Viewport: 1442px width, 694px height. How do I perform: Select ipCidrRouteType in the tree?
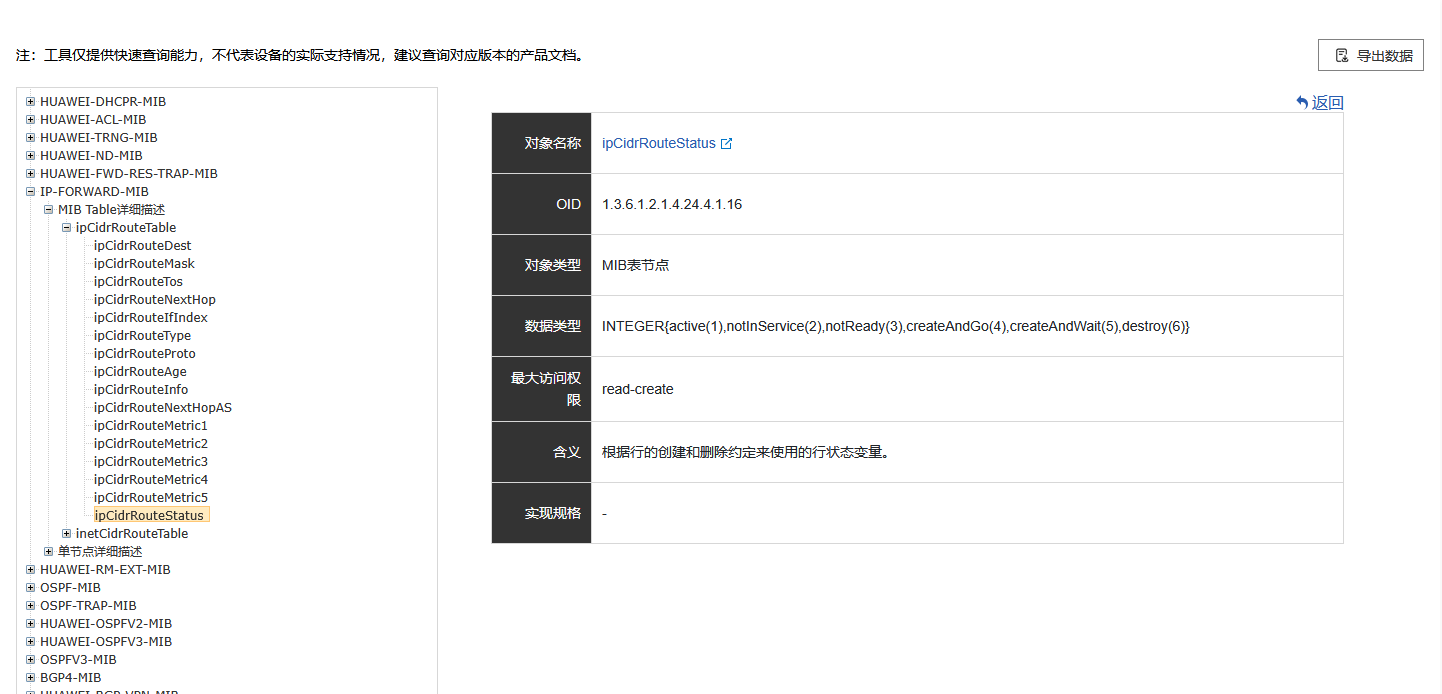pyautogui.click(x=142, y=336)
